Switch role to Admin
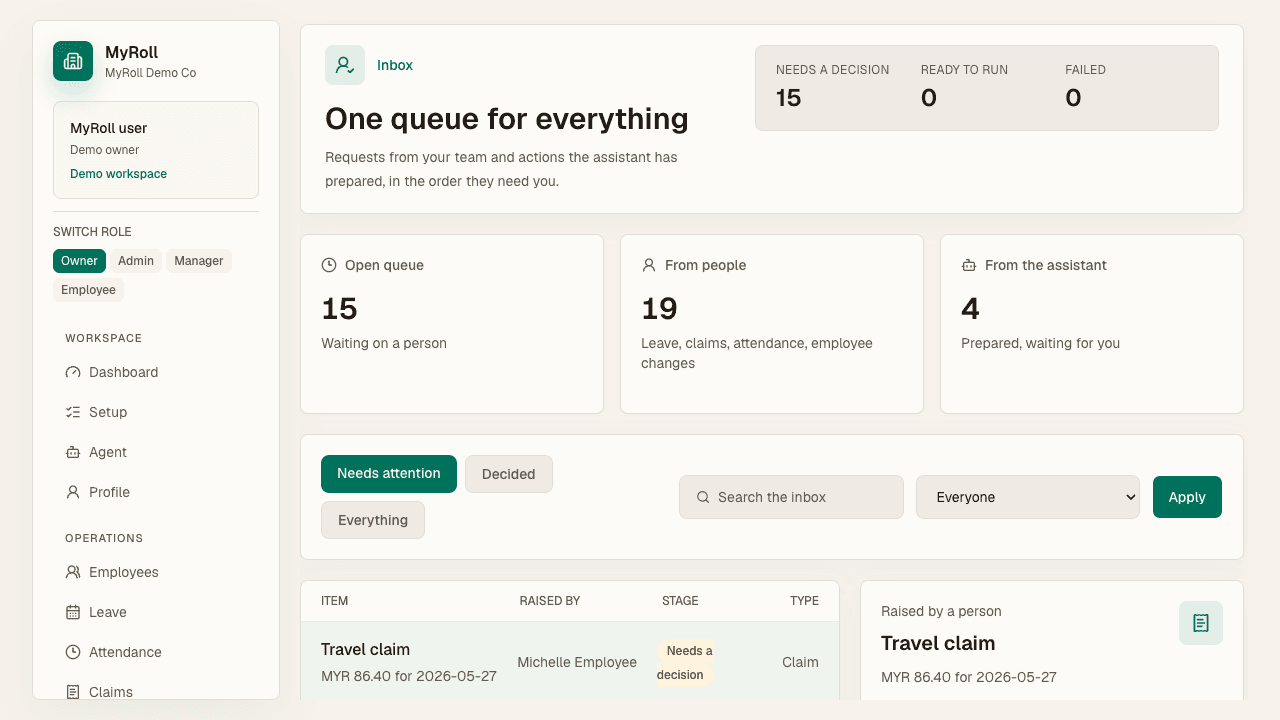The width and height of the screenshot is (1280, 720). point(136,261)
